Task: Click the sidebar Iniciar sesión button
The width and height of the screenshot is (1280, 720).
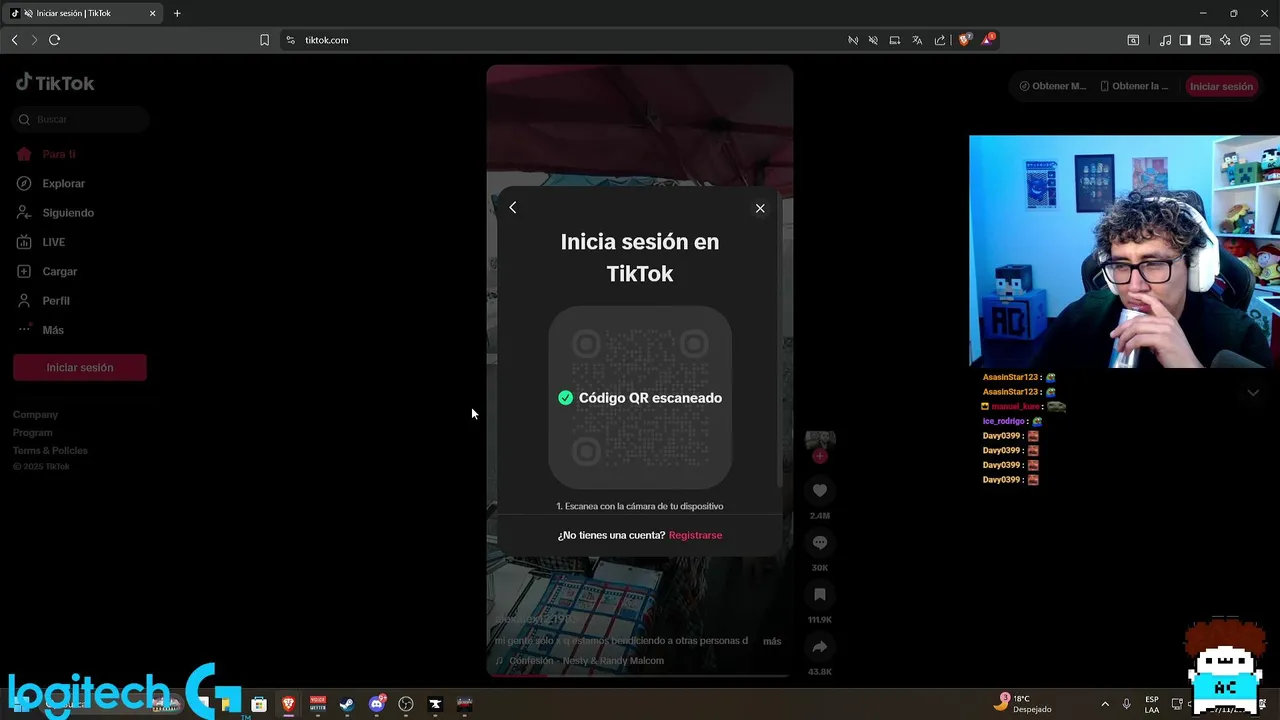Action: coord(80,367)
